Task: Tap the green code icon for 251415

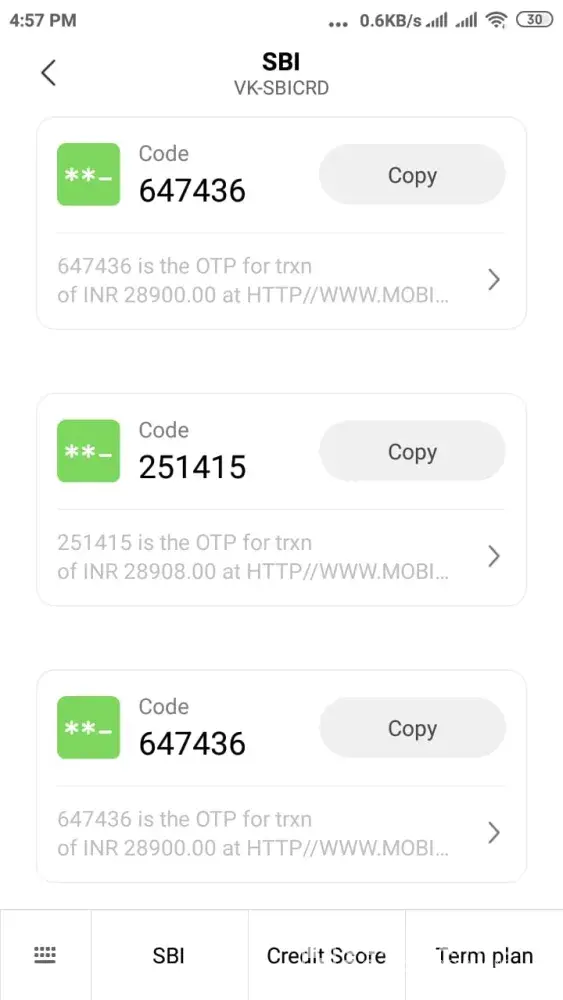Action: [89, 451]
